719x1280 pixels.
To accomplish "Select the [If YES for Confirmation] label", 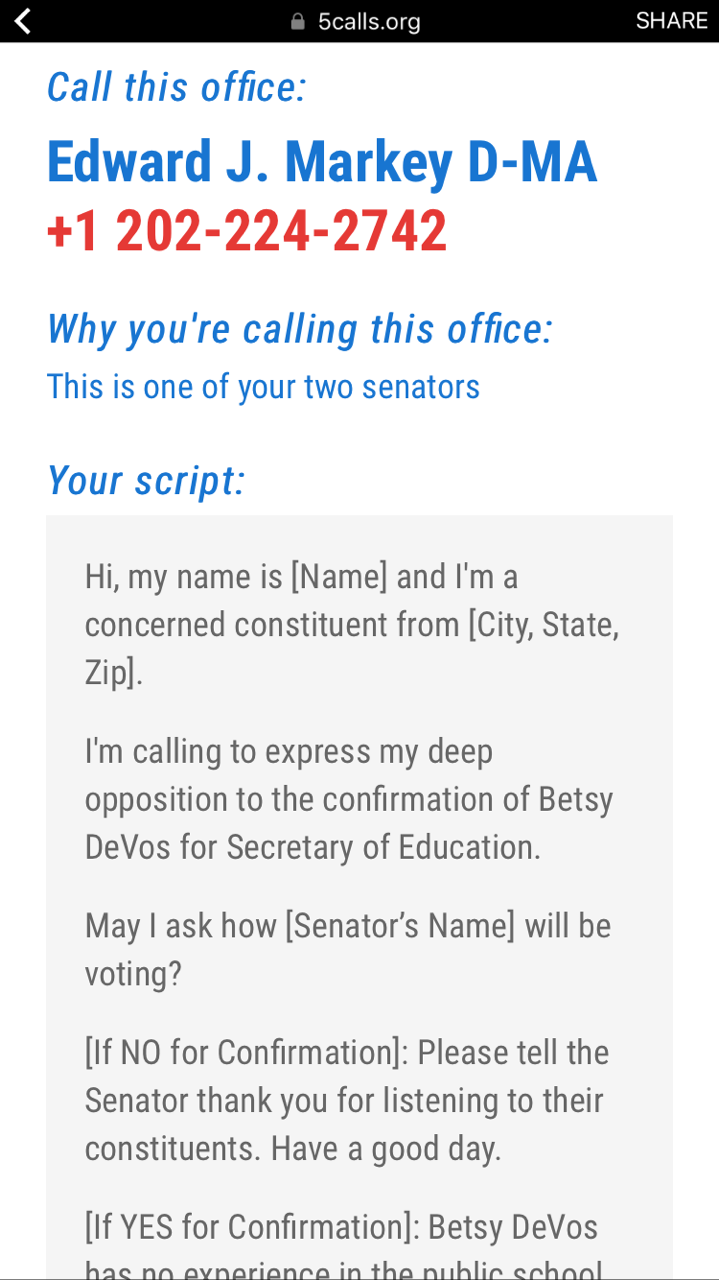I will [250, 1227].
